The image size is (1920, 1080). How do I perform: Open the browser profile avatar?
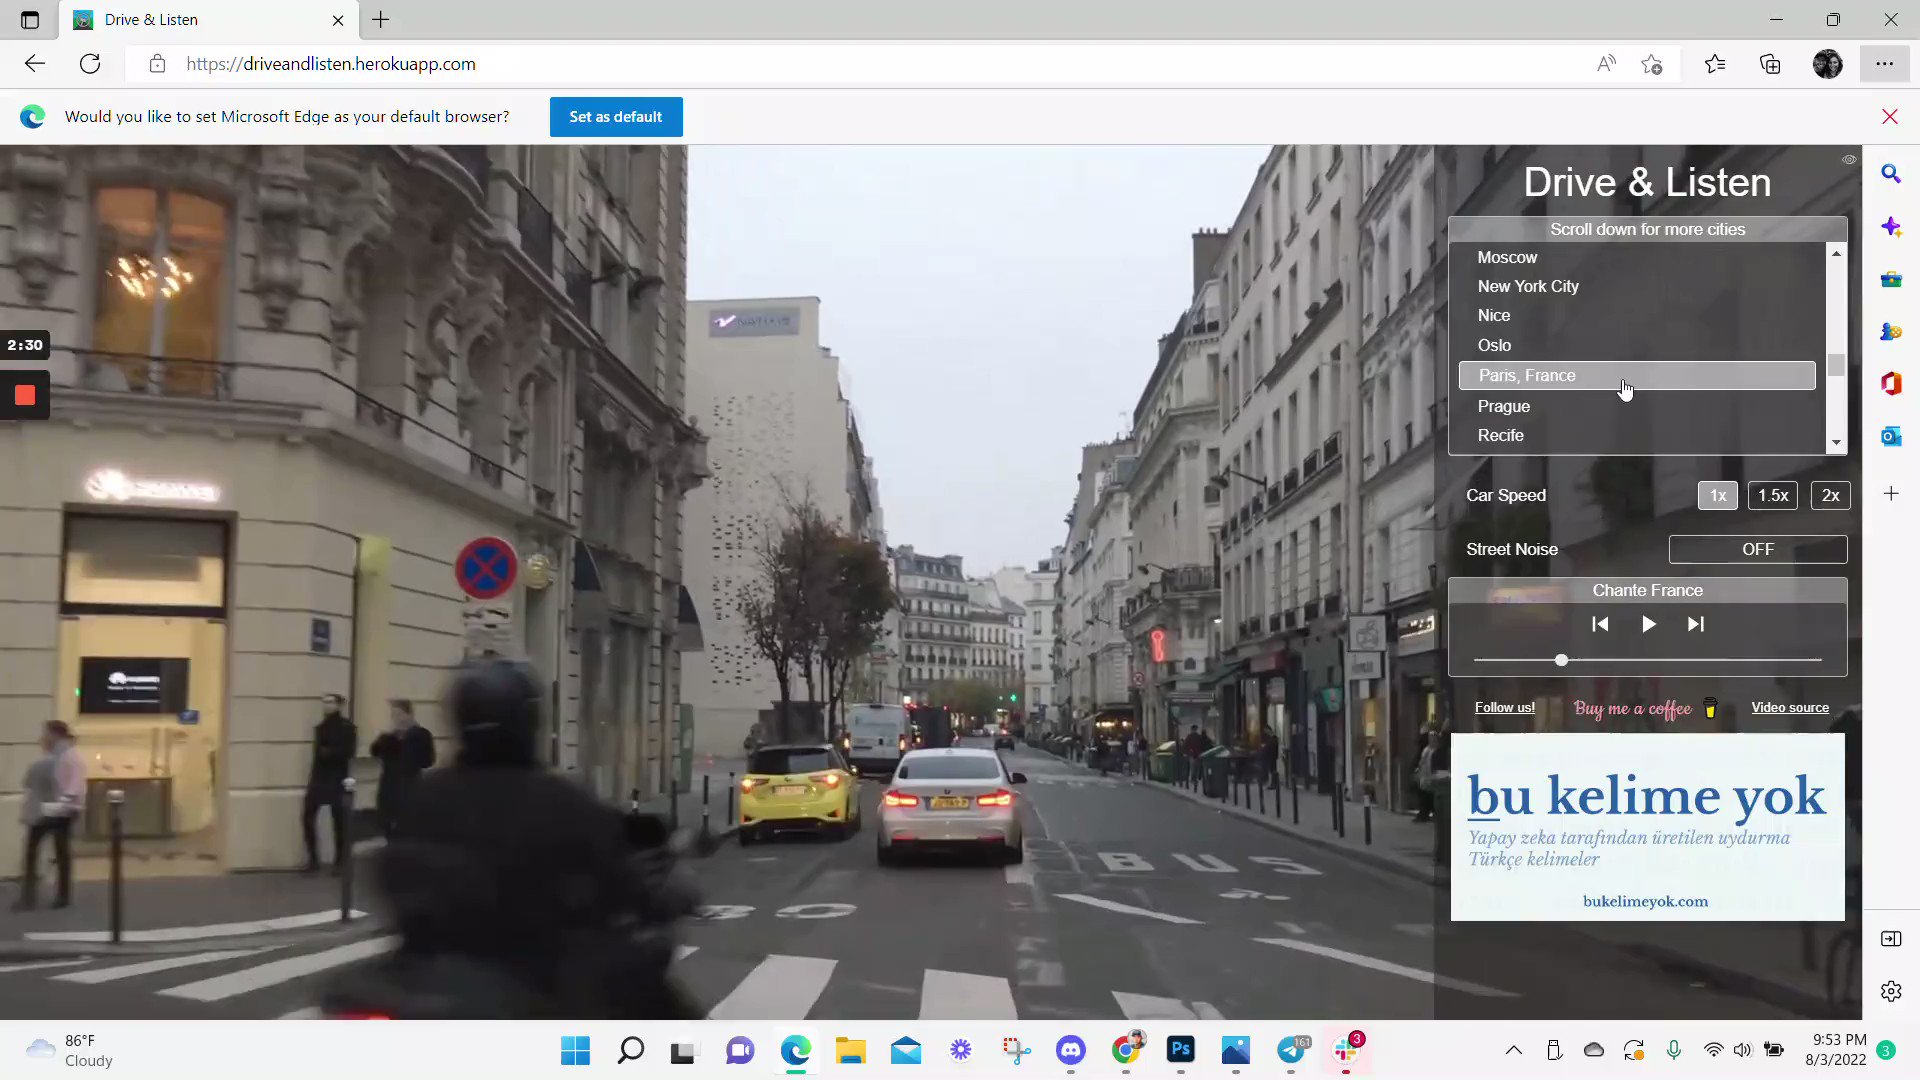[x=1827, y=64]
